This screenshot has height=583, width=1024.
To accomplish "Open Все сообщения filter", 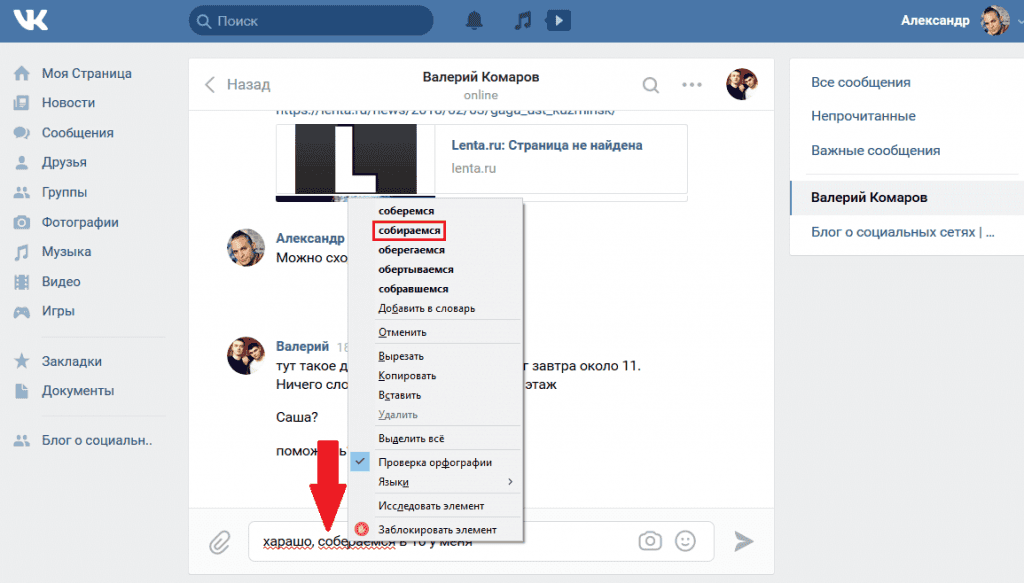I will point(861,82).
